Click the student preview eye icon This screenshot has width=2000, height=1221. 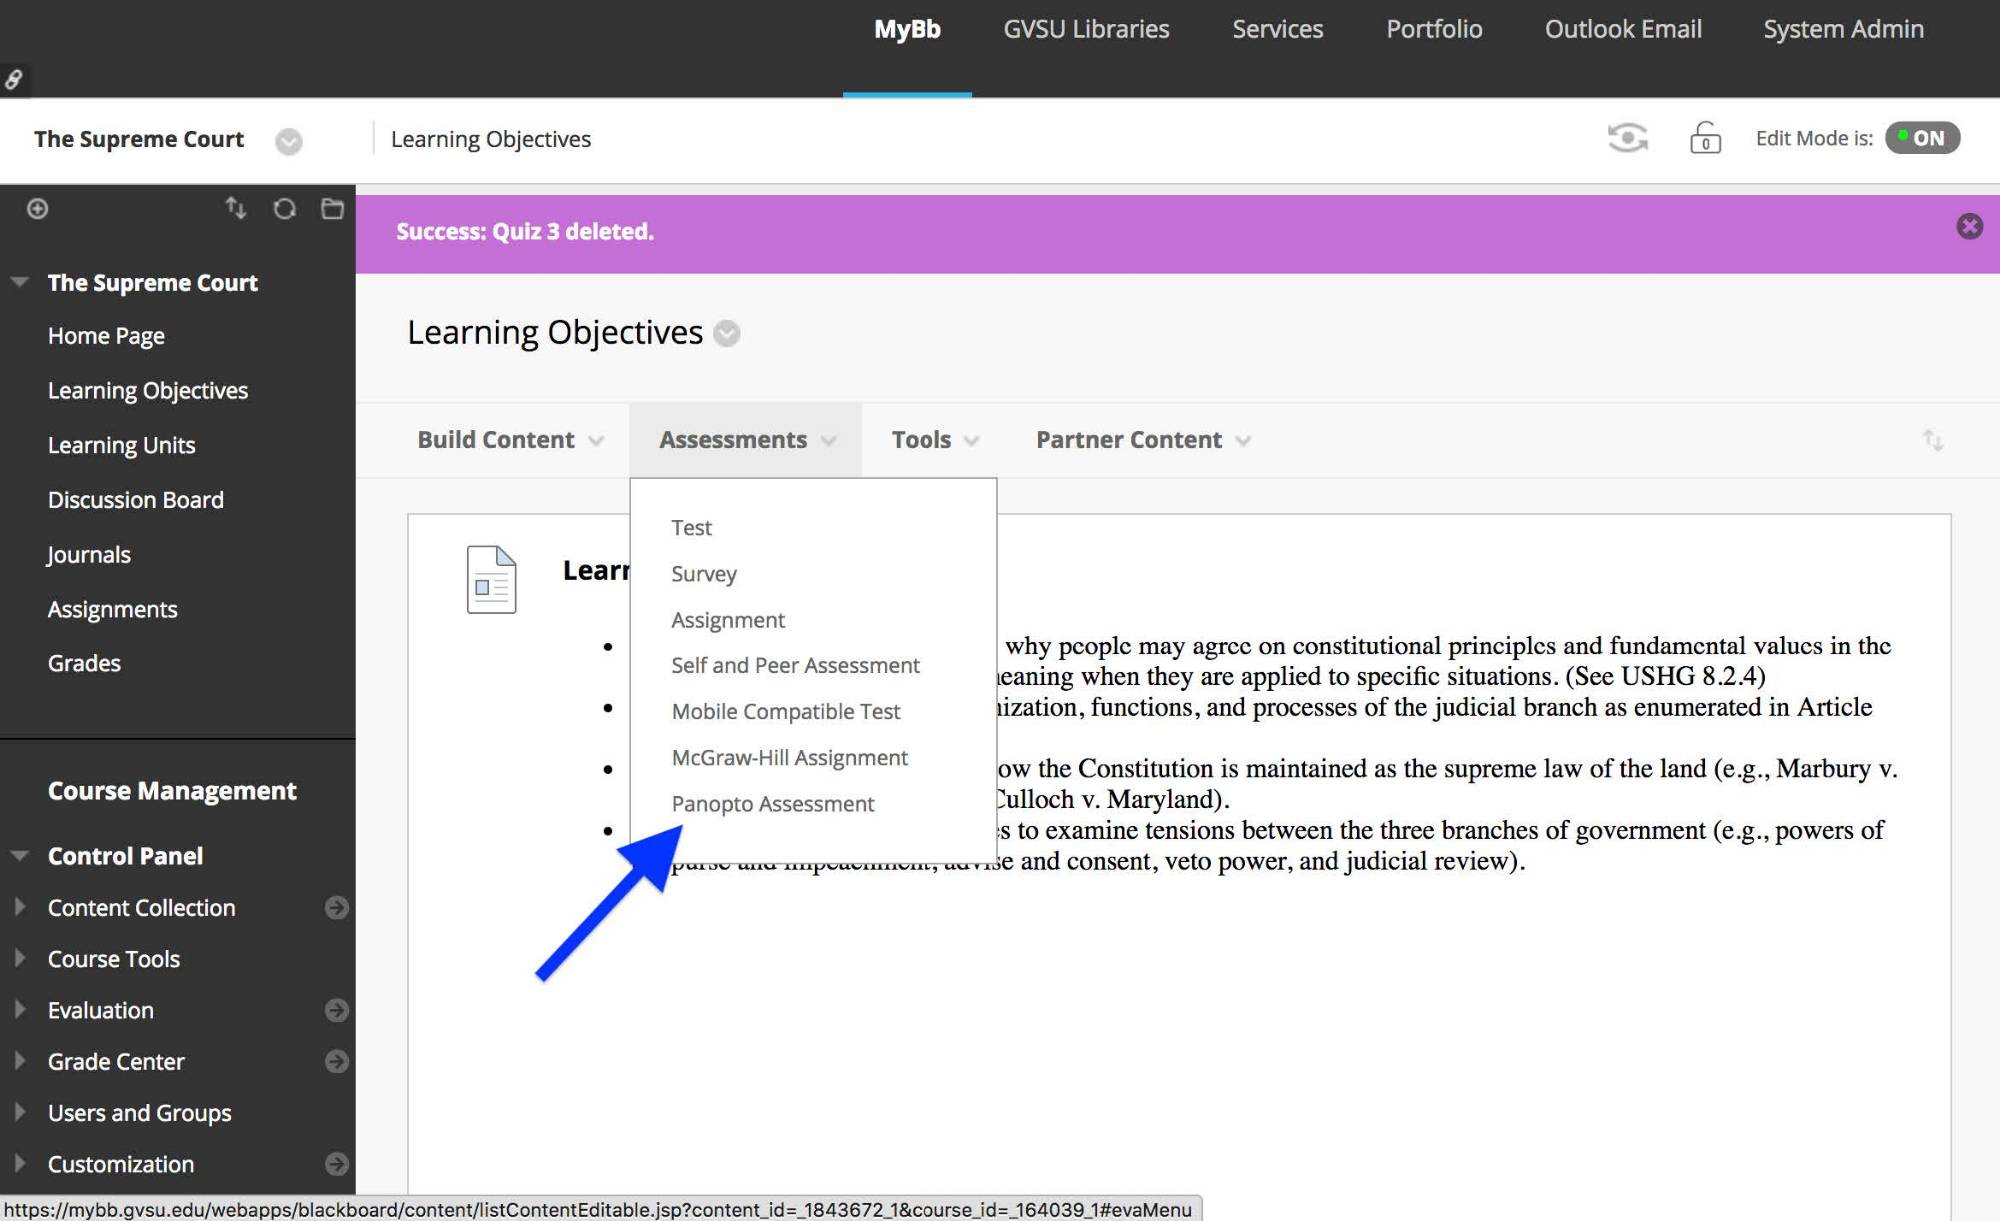point(1627,138)
